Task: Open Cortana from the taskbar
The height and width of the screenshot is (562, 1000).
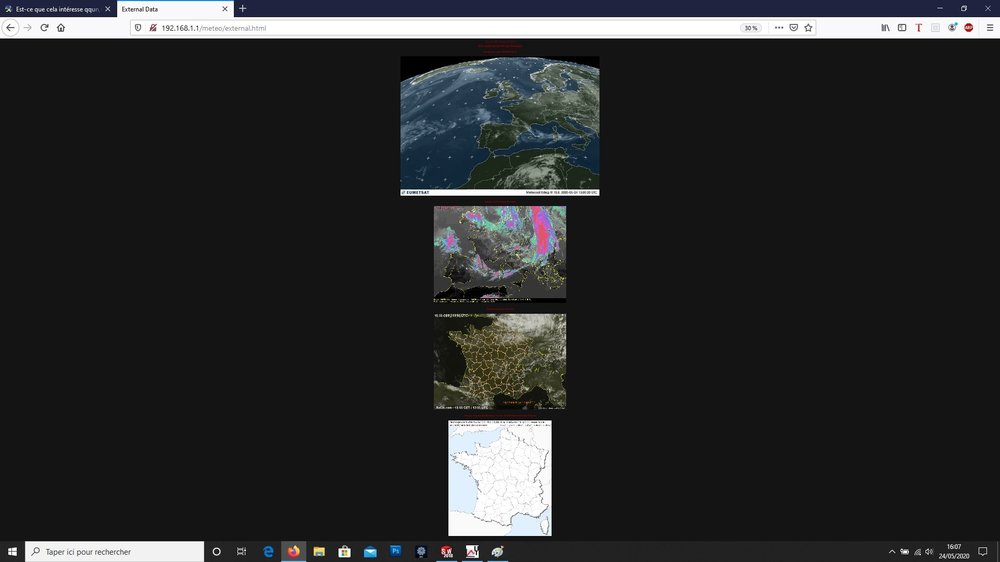Action: coord(216,551)
